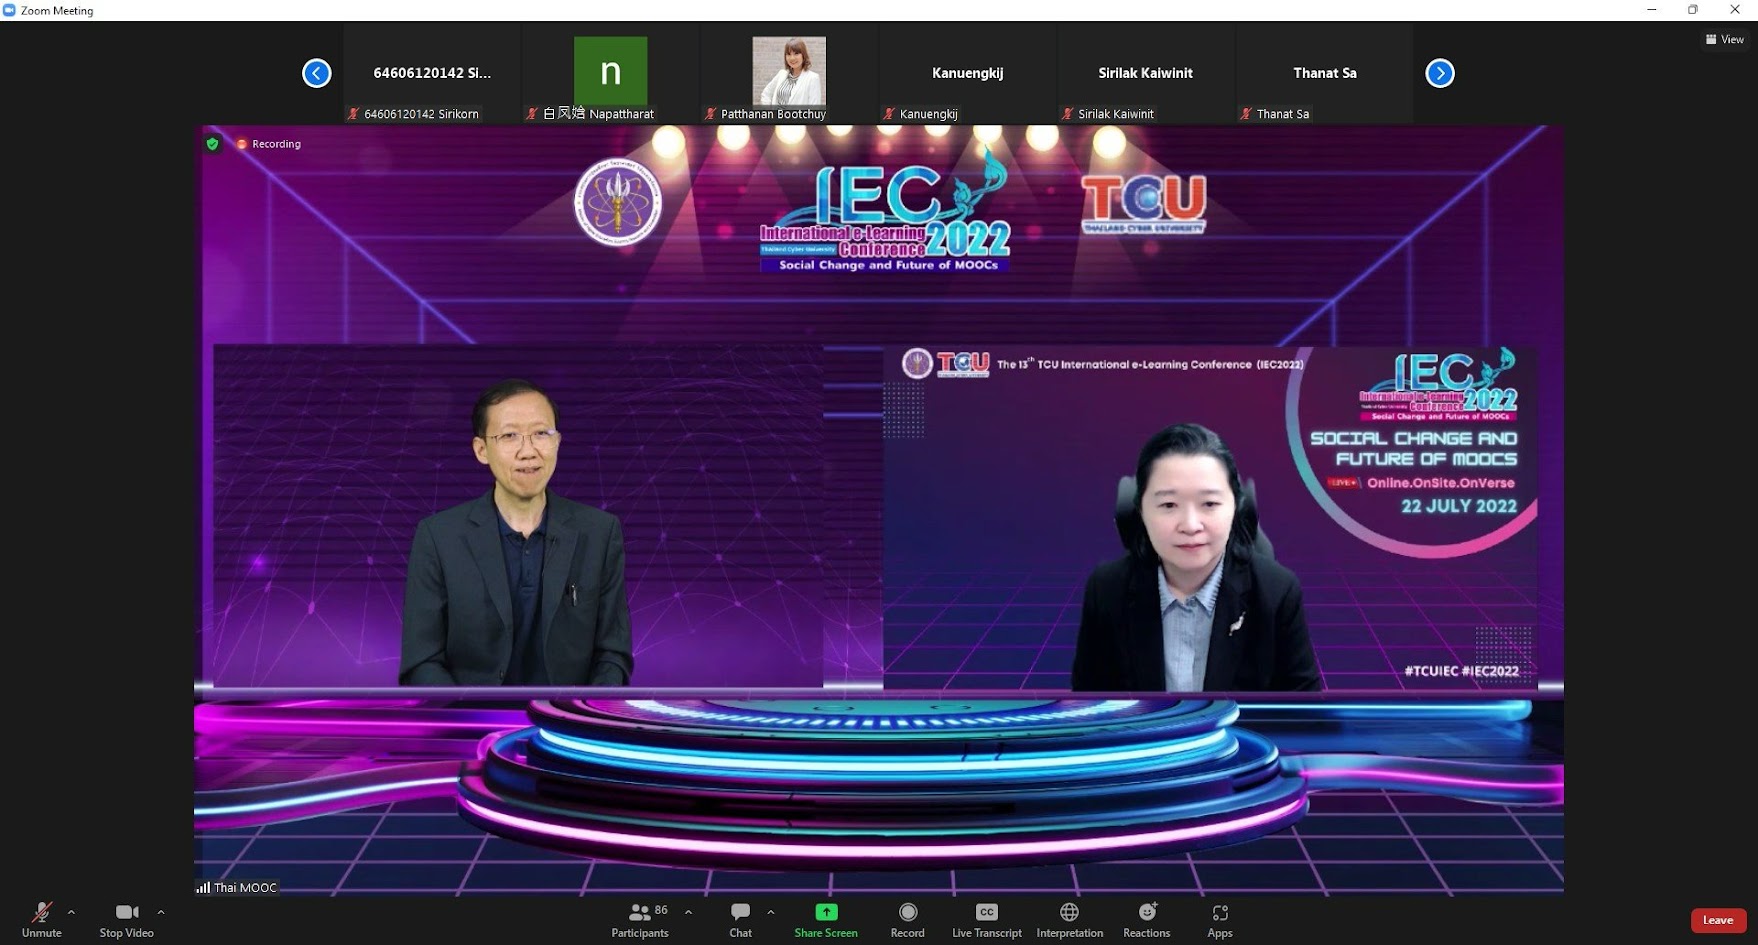Screen dimensions: 1758x945
Task: Unmute the microphone
Action: 41,919
